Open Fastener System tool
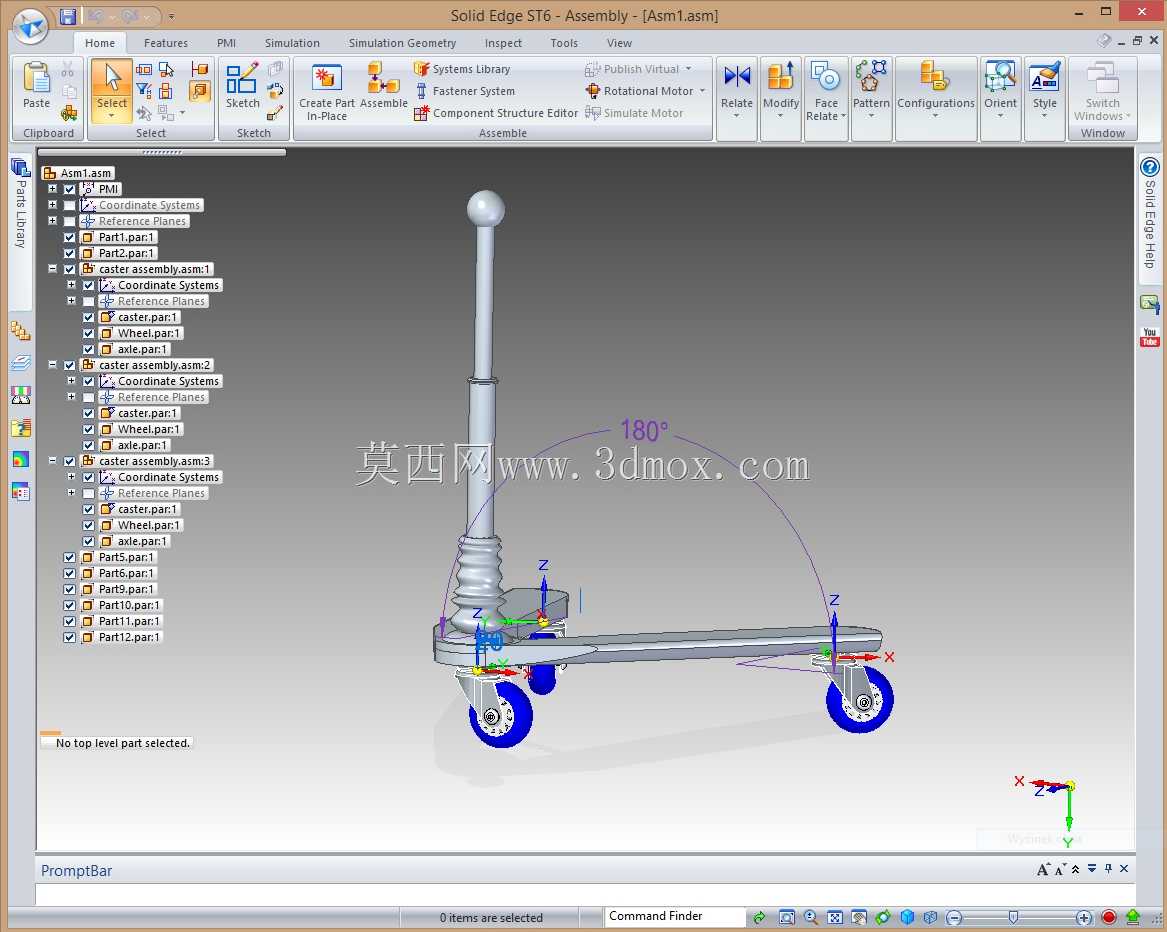Image resolution: width=1167 pixels, height=932 pixels. [464, 91]
